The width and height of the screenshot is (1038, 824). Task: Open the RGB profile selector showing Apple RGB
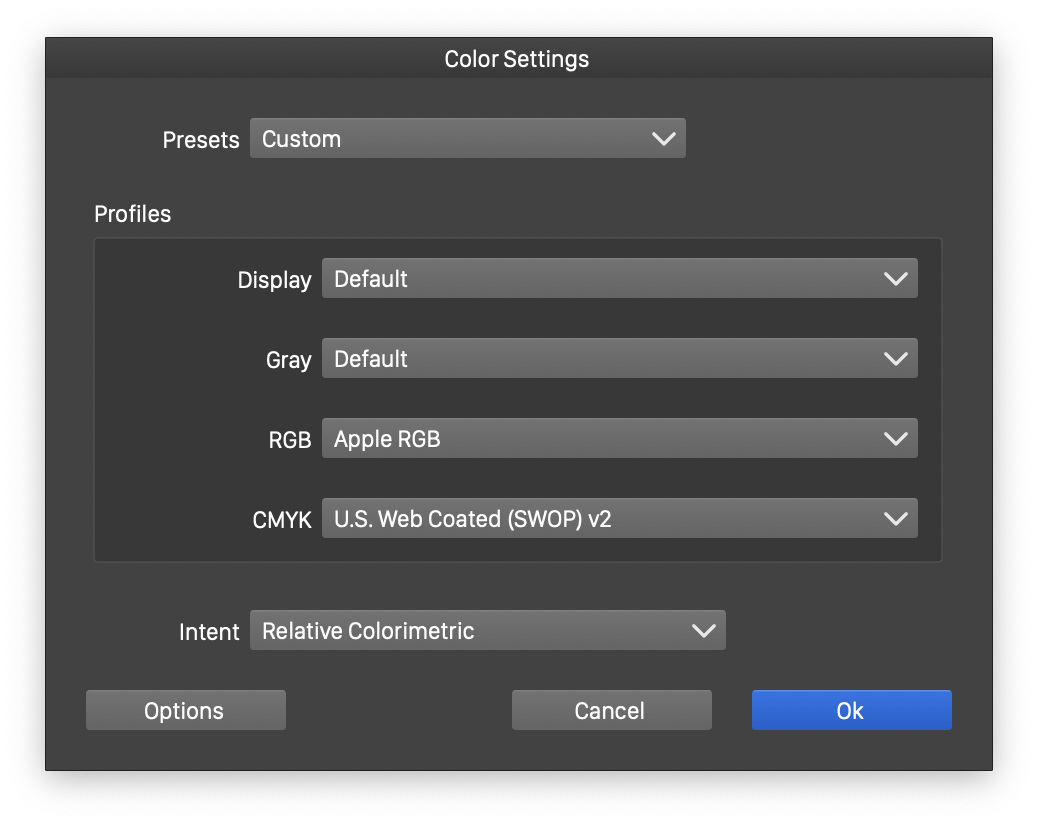coord(619,438)
